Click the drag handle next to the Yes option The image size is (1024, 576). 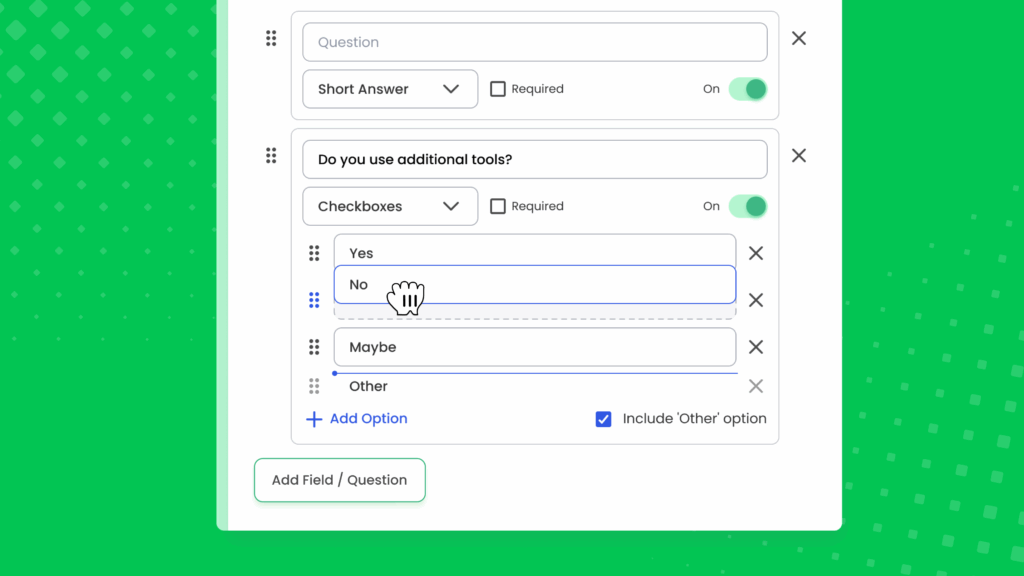[x=315, y=253]
